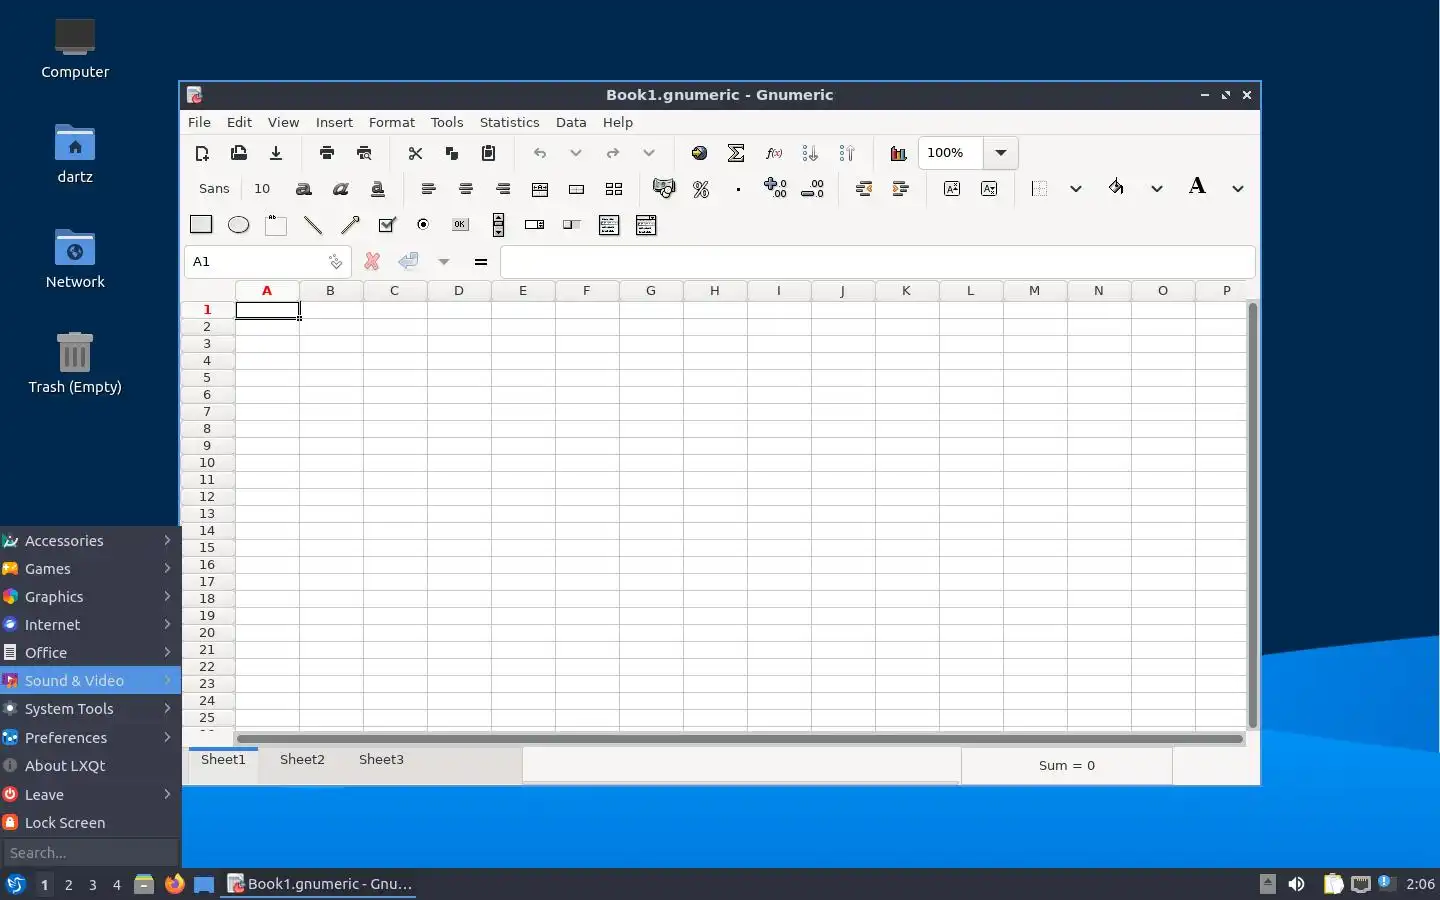Toggle bold text
1440x900 pixels.
[304, 189]
